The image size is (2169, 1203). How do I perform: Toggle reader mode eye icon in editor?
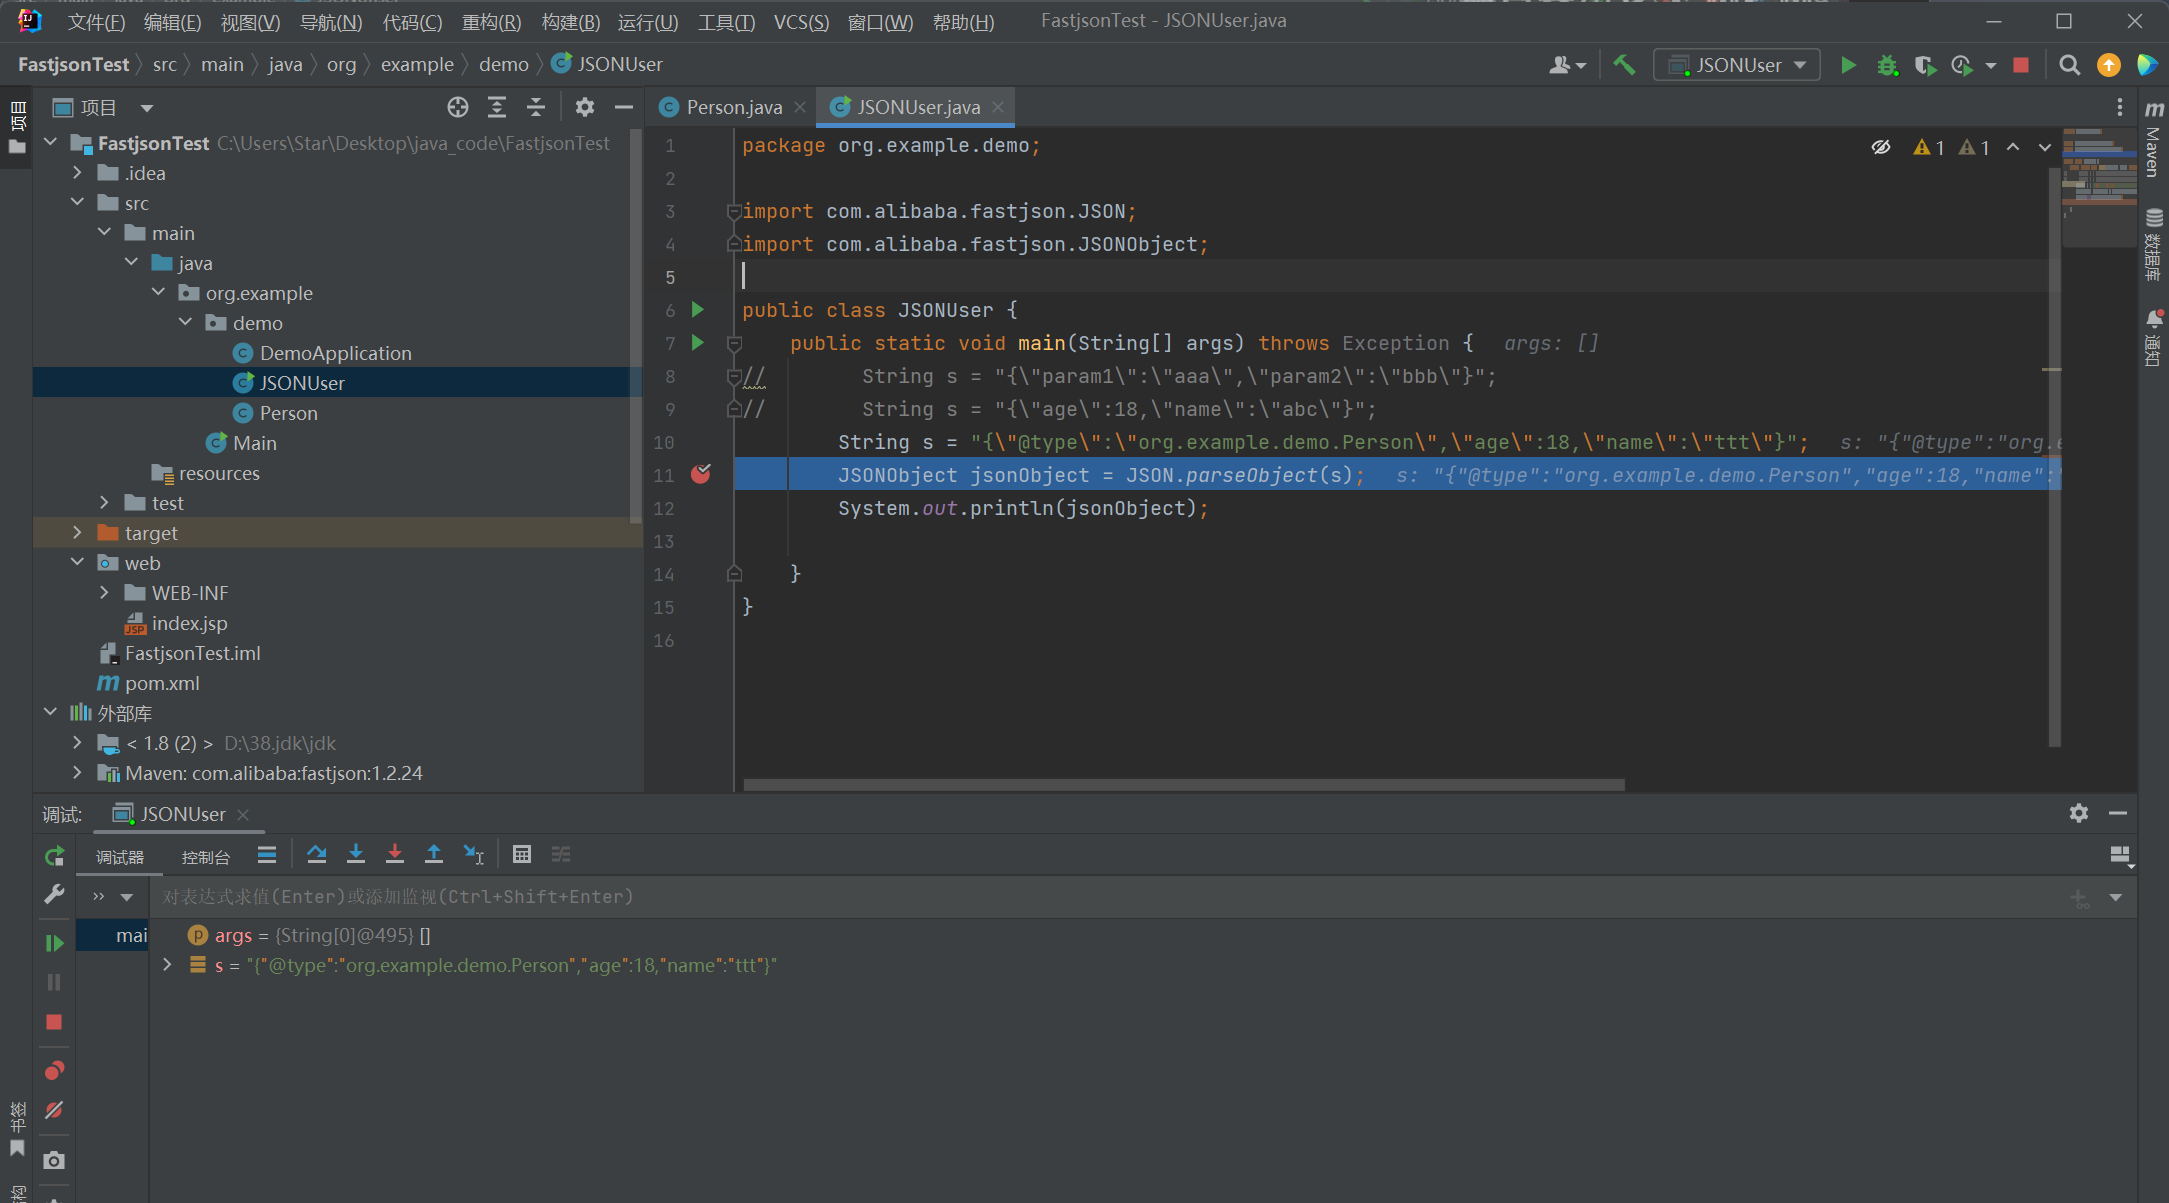[x=1880, y=147]
